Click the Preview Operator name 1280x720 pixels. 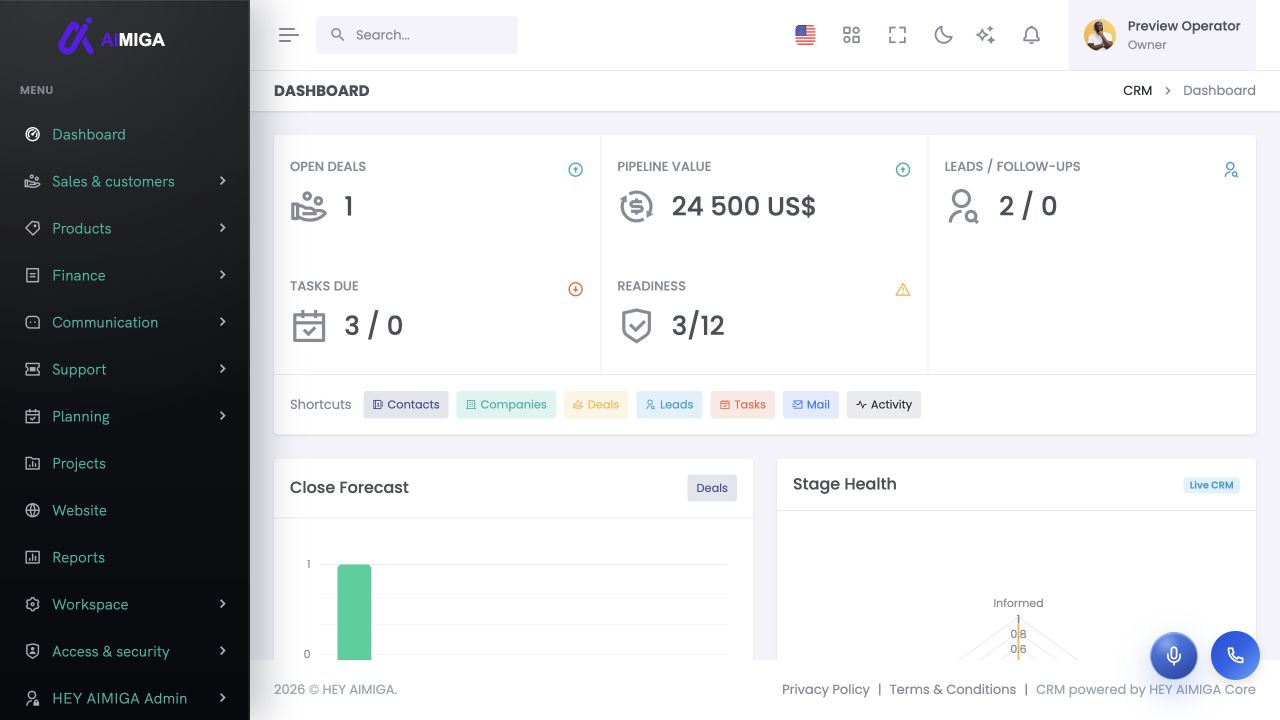click(x=1184, y=26)
